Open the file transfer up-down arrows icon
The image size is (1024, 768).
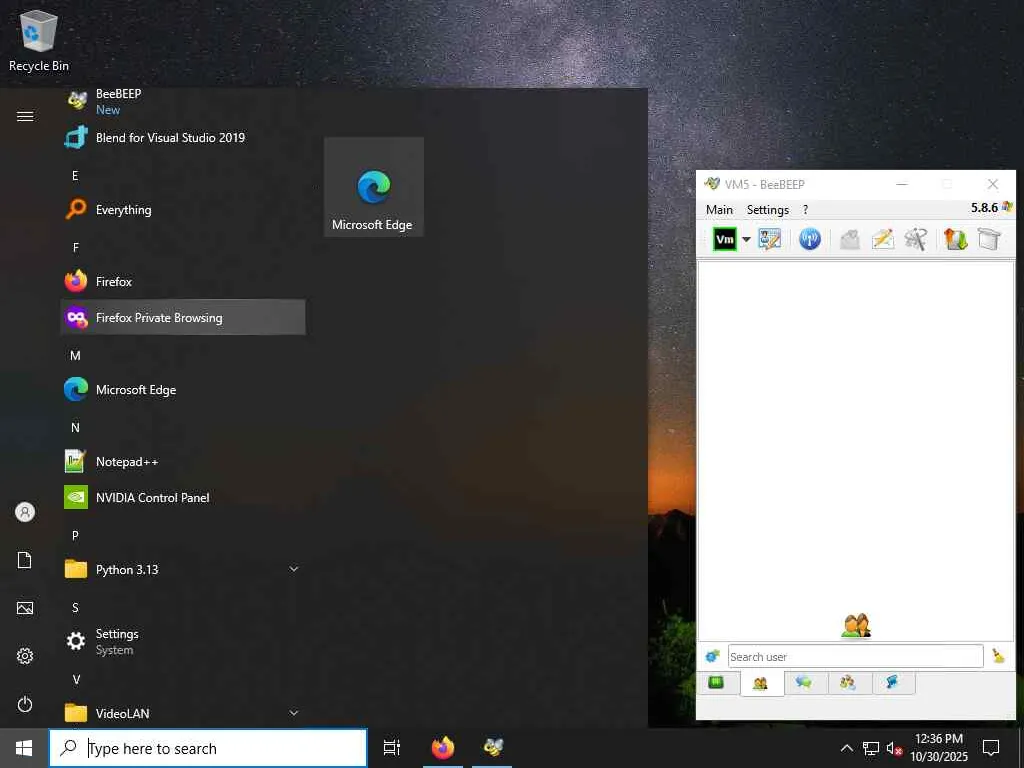[x=955, y=239]
